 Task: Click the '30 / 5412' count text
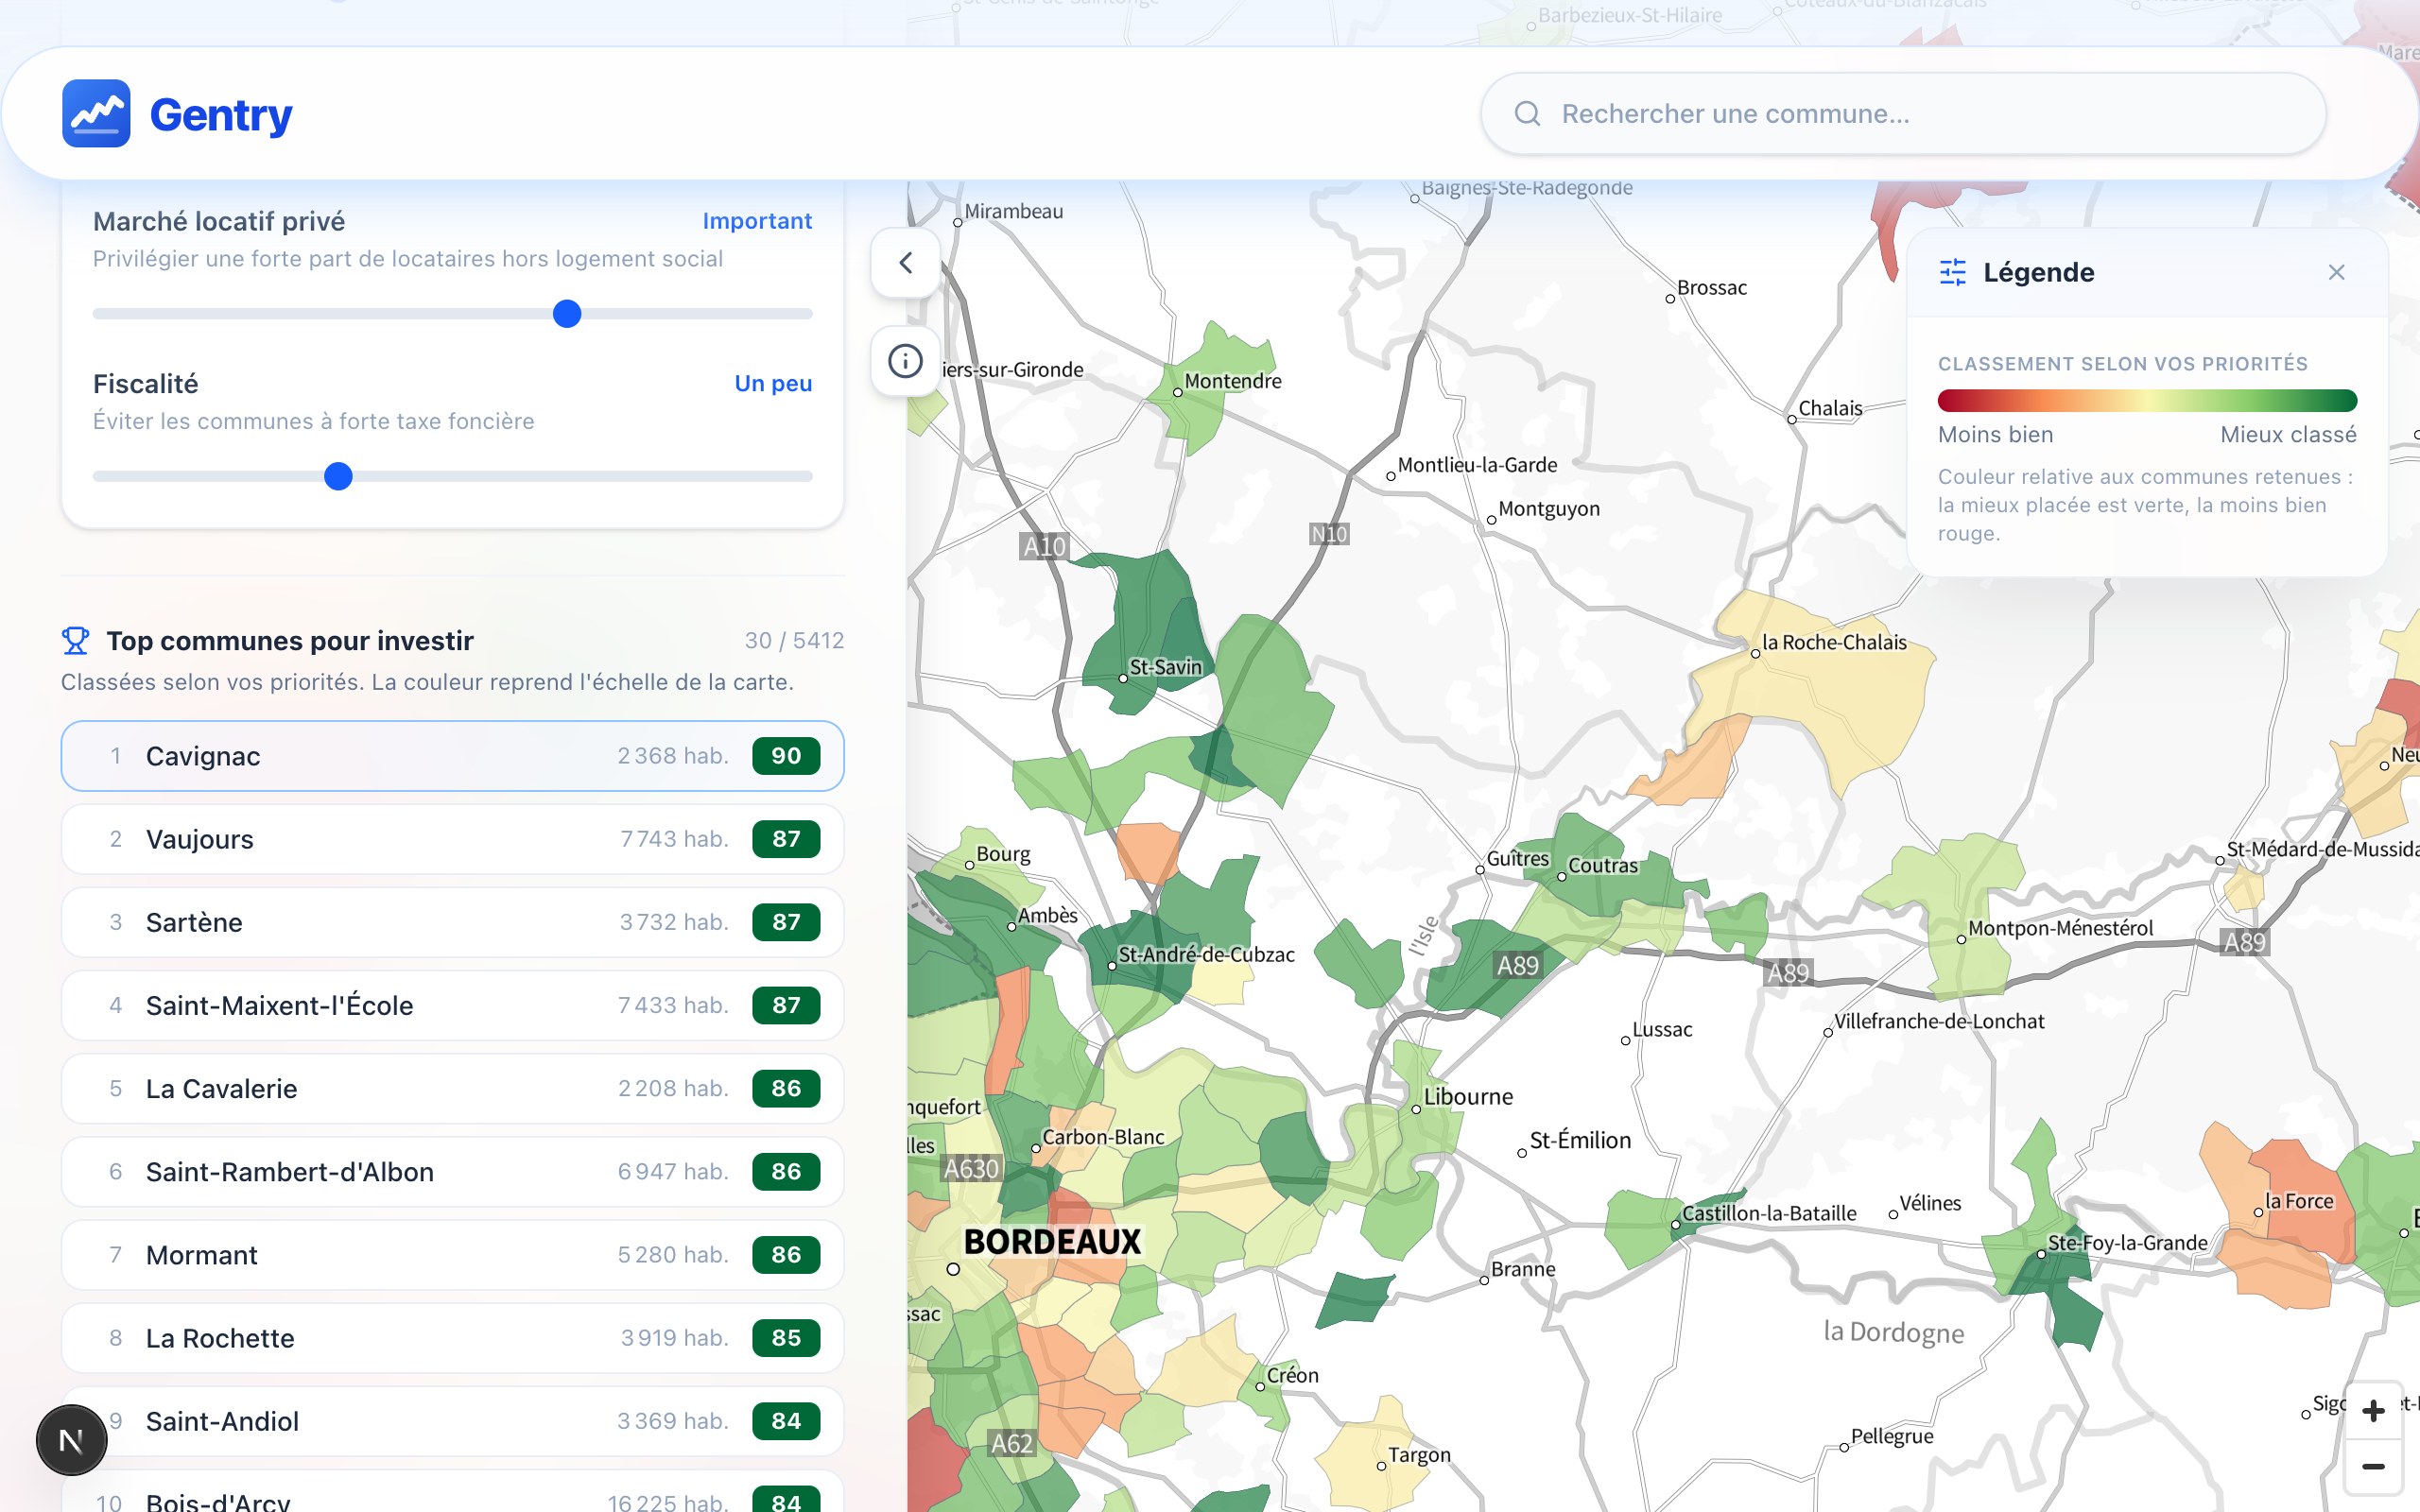pyautogui.click(x=794, y=640)
